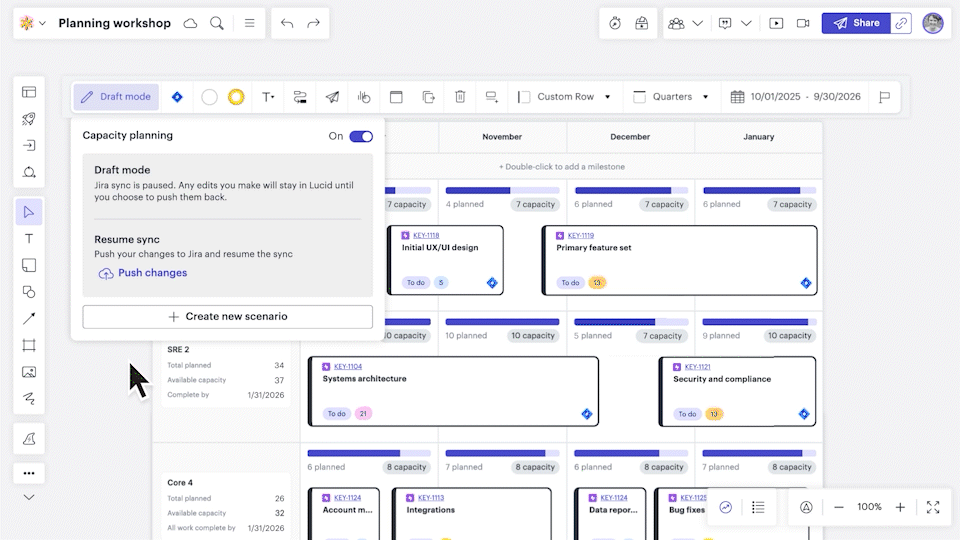This screenshot has width=960, height=540.
Task: Open the more tools ellipsis menu
Action: [x=29, y=473]
